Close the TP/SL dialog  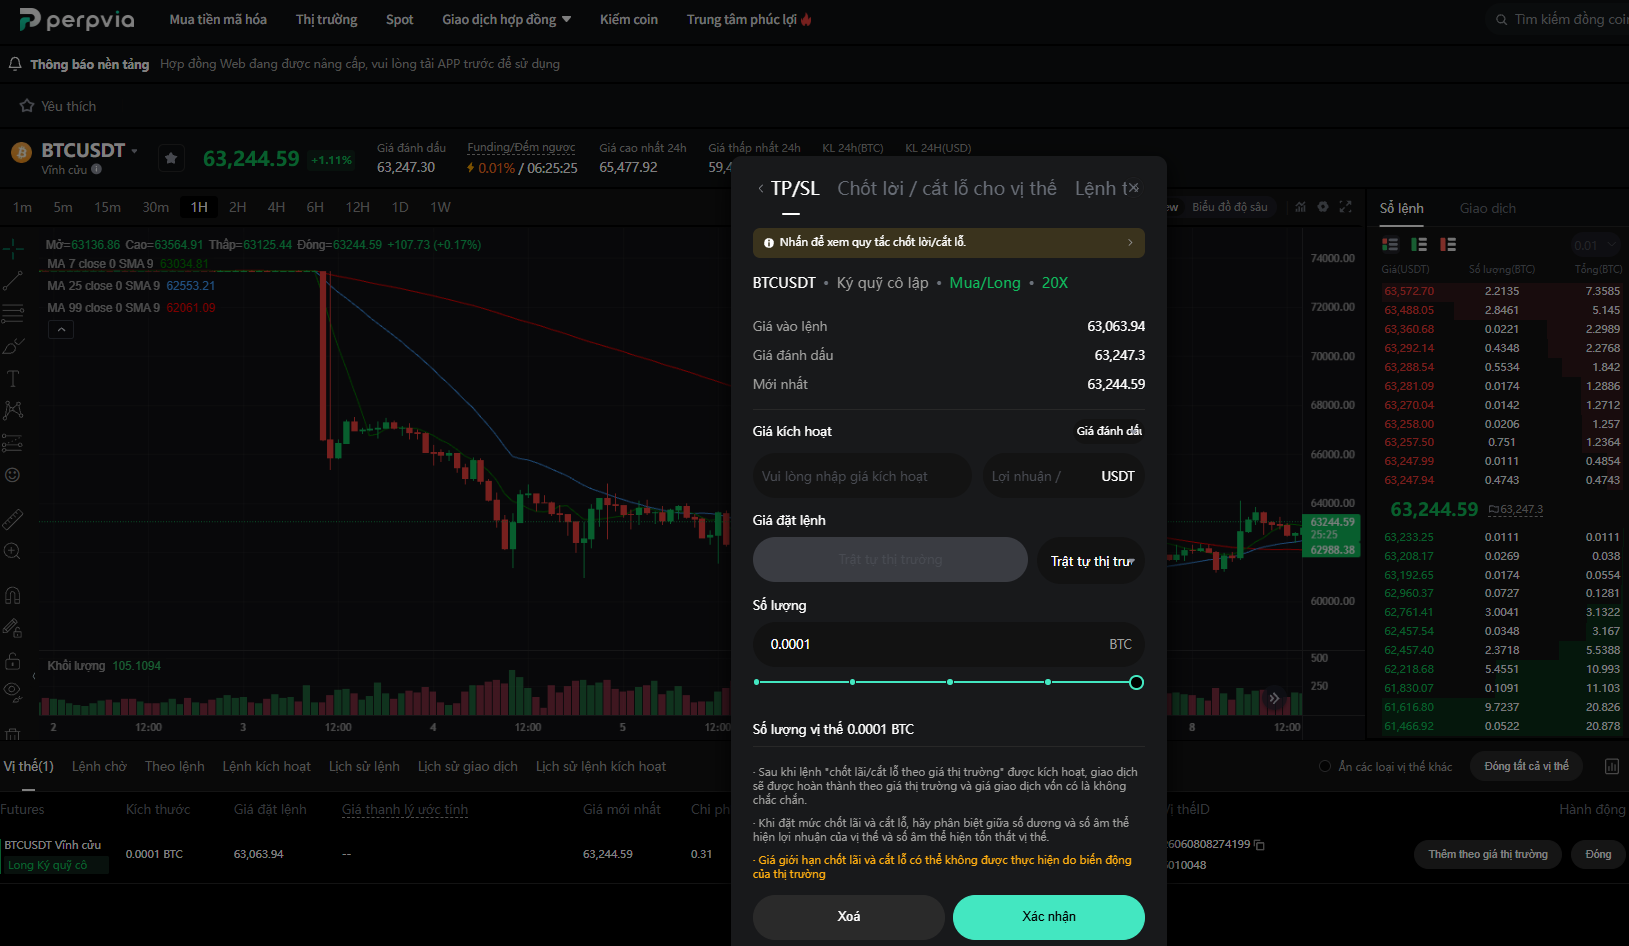pyautogui.click(x=1134, y=188)
